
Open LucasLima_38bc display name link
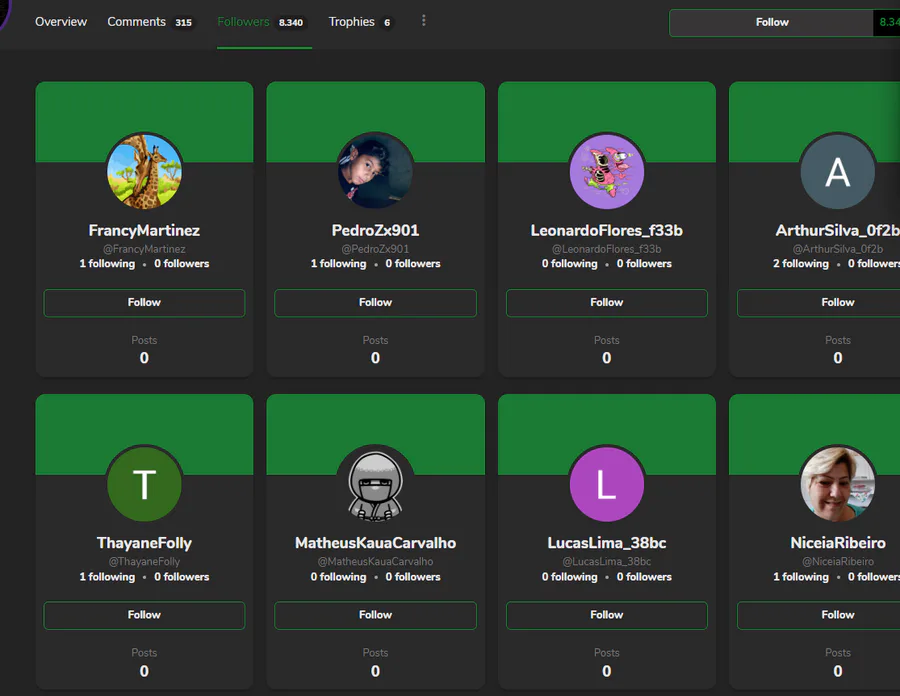(x=607, y=543)
